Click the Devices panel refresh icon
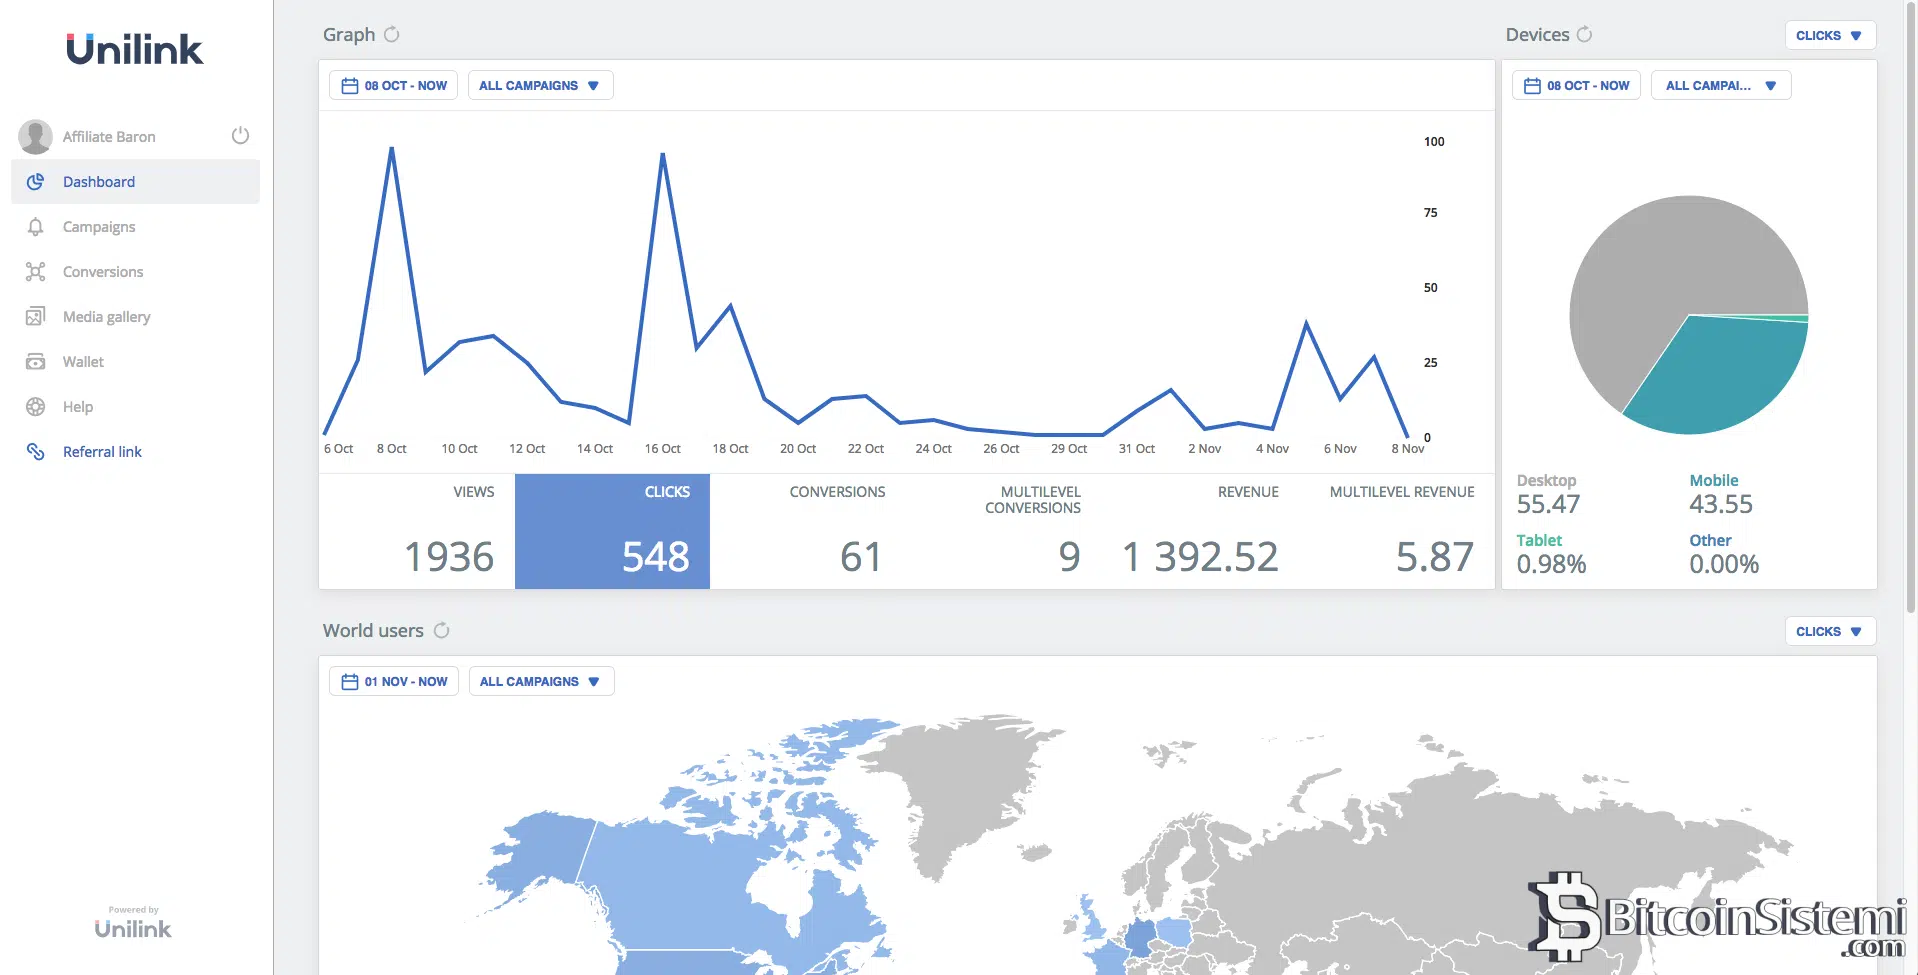Screen dimensions: 1918x975 (1584, 35)
